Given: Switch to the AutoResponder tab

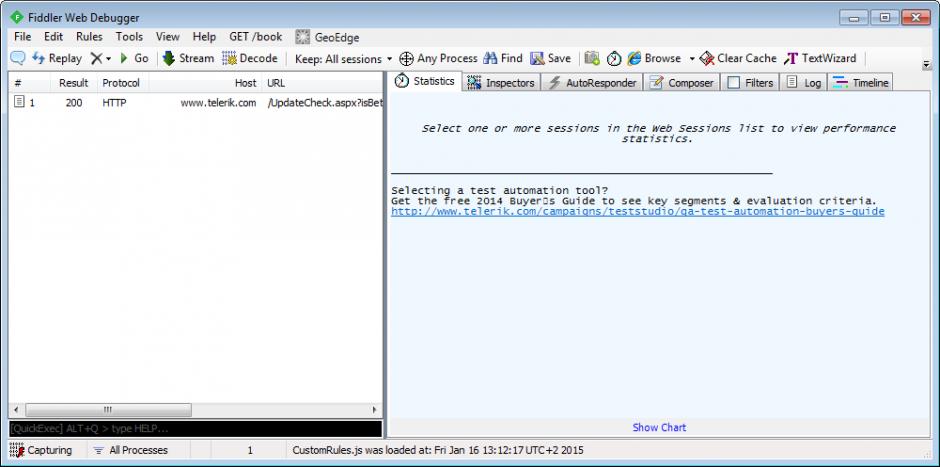Looking at the screenshot, I should pyautogui.click(x=592, y=83).
